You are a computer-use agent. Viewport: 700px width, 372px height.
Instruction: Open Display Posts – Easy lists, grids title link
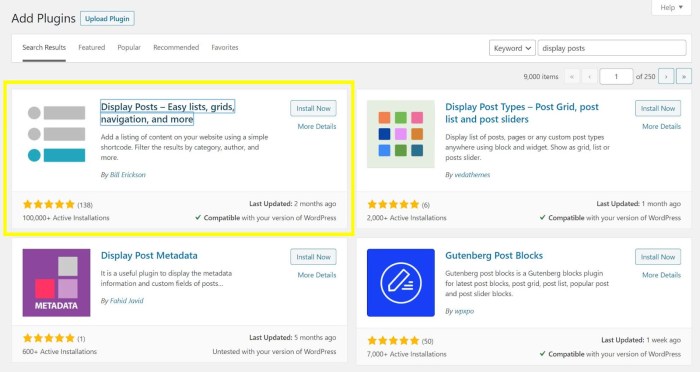pyautogui.click(x=167, y=113)
